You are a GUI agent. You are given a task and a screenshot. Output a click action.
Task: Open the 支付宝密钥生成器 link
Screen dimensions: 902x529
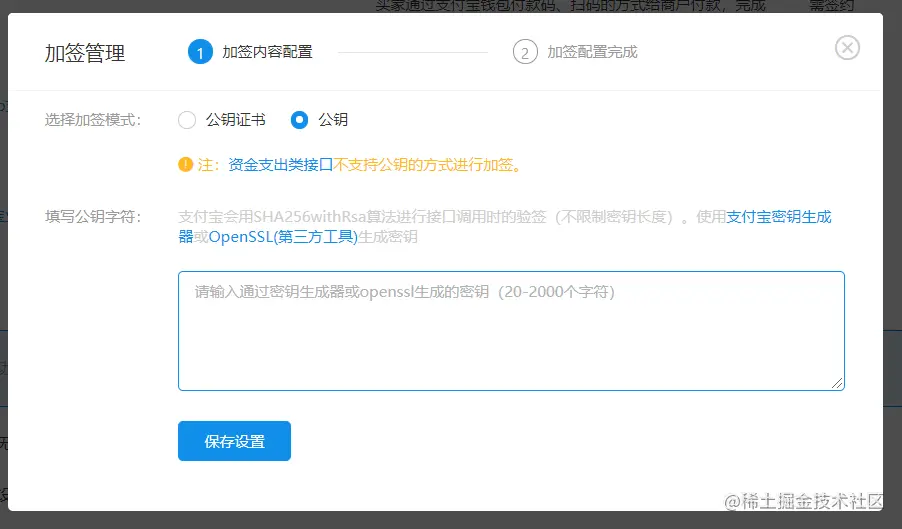pyautogui.click(x=778, y=217)
